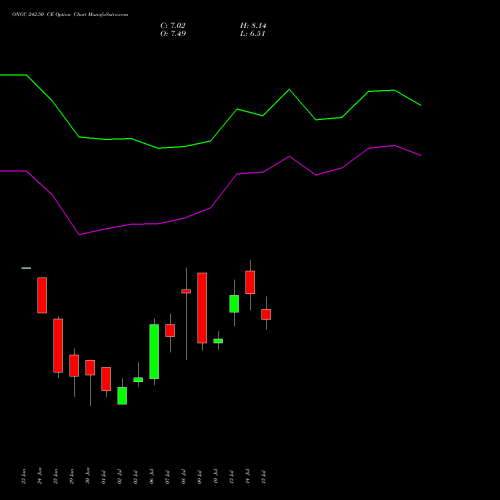Click the chart title ONGC 242.50 CE Options
This screenshot has width=500, height=500.
pos(70,15)
